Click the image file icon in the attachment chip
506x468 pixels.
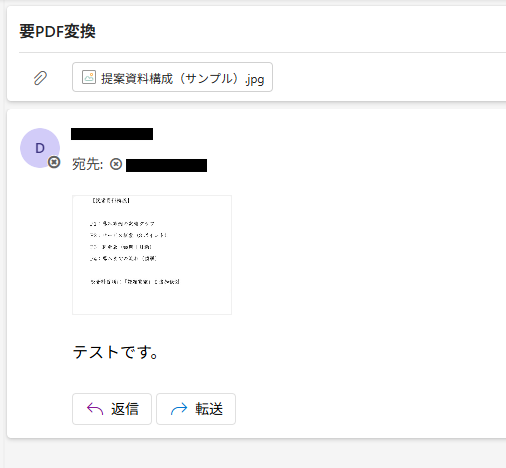click(x=89, y=77)
